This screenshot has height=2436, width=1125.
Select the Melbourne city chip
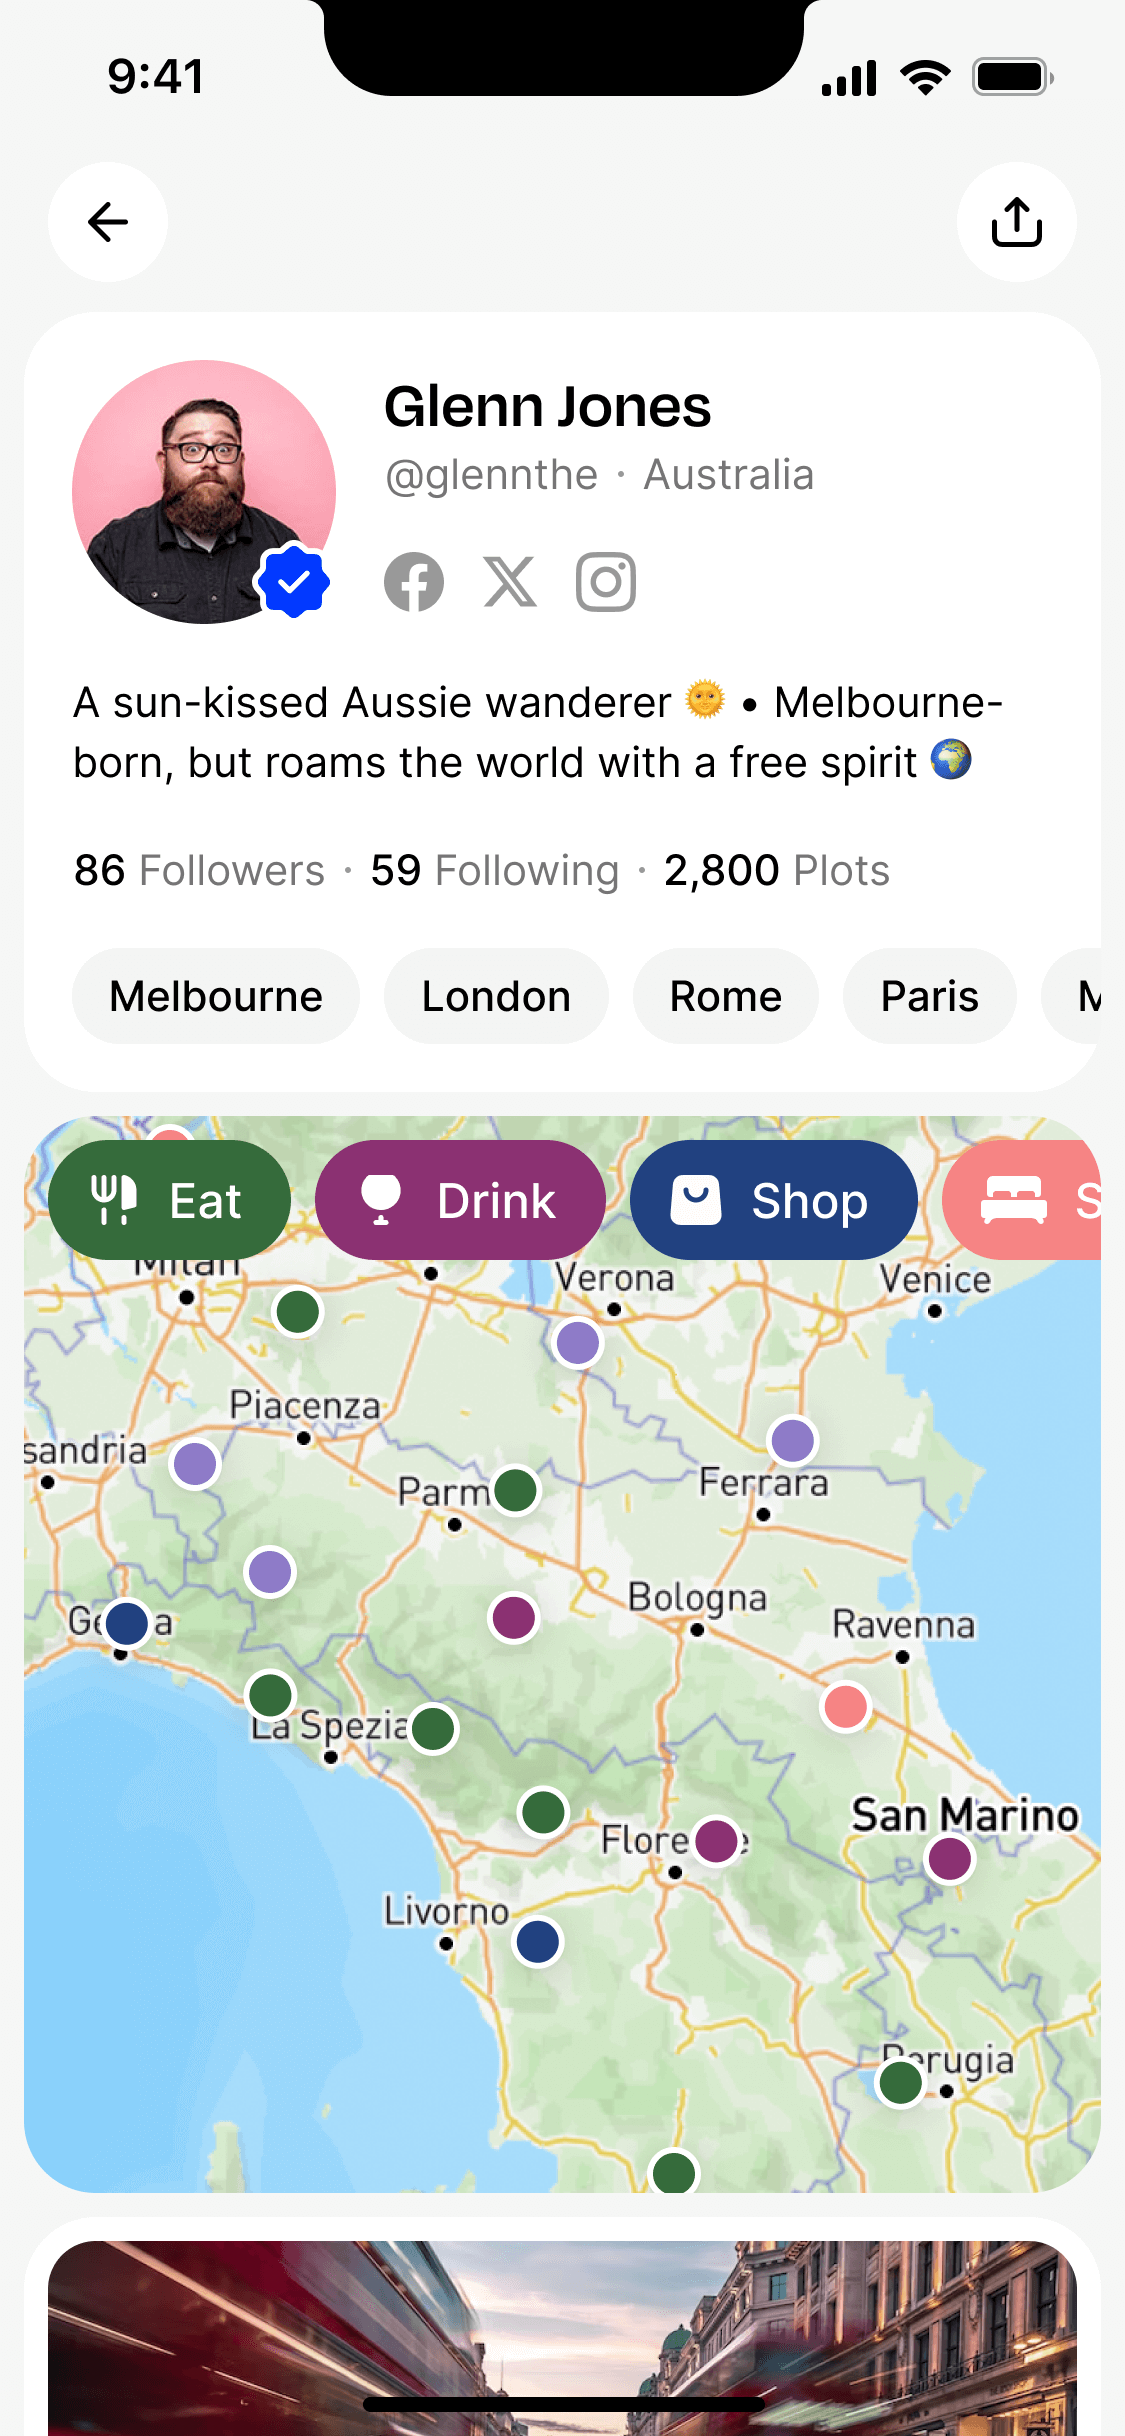tap(216, 996)
